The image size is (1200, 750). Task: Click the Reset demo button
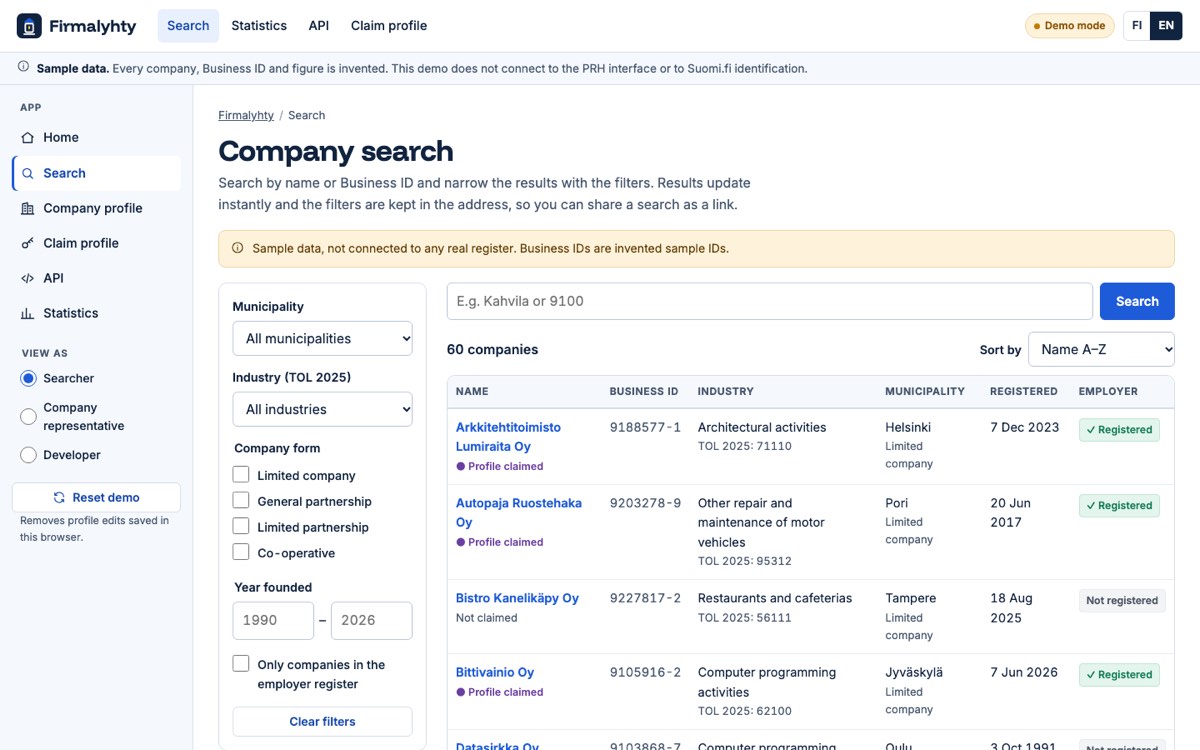tap(97, 497)
